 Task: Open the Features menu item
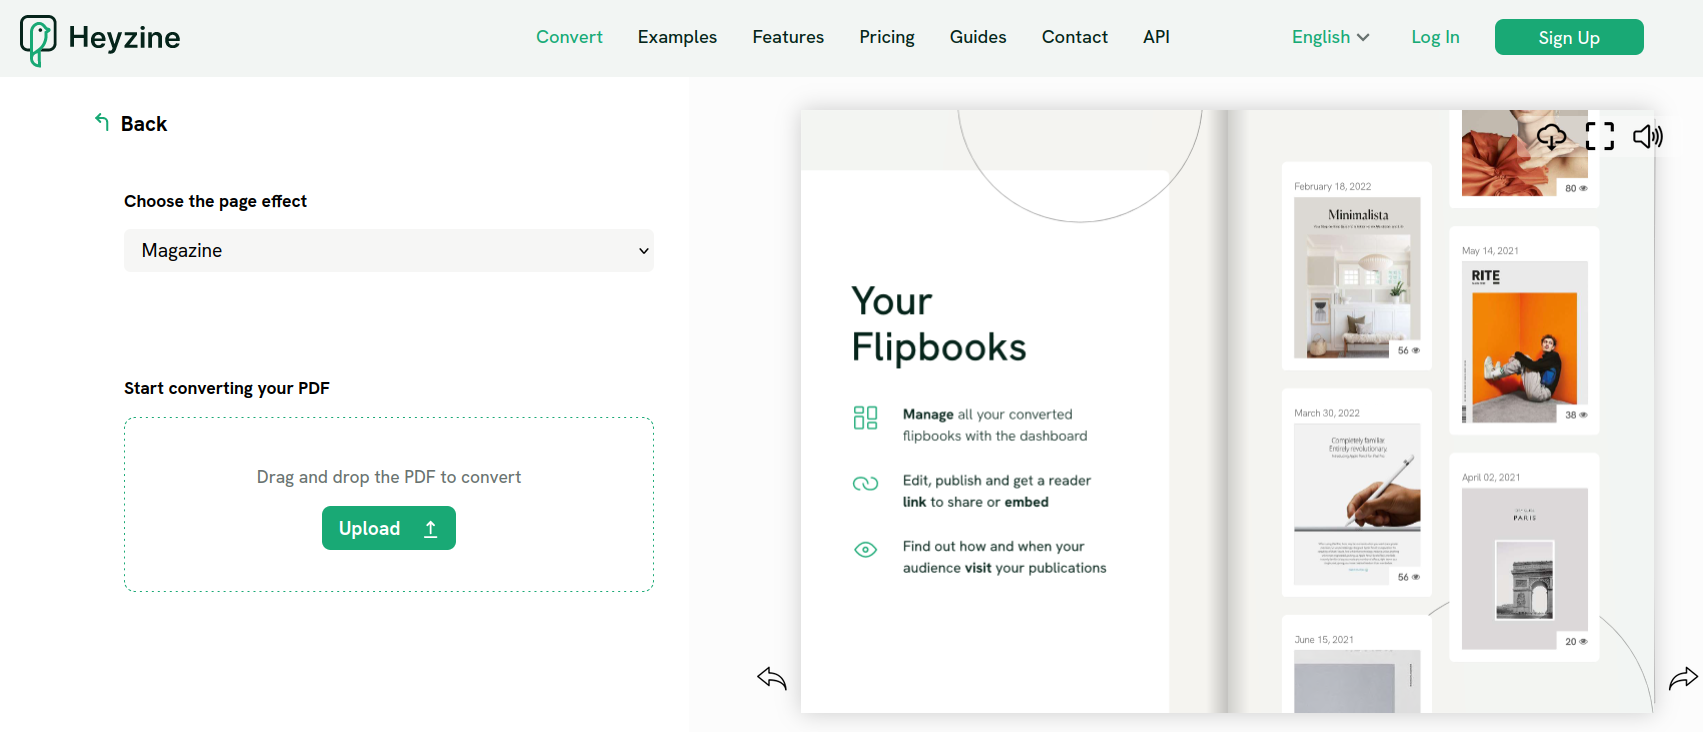788,37
